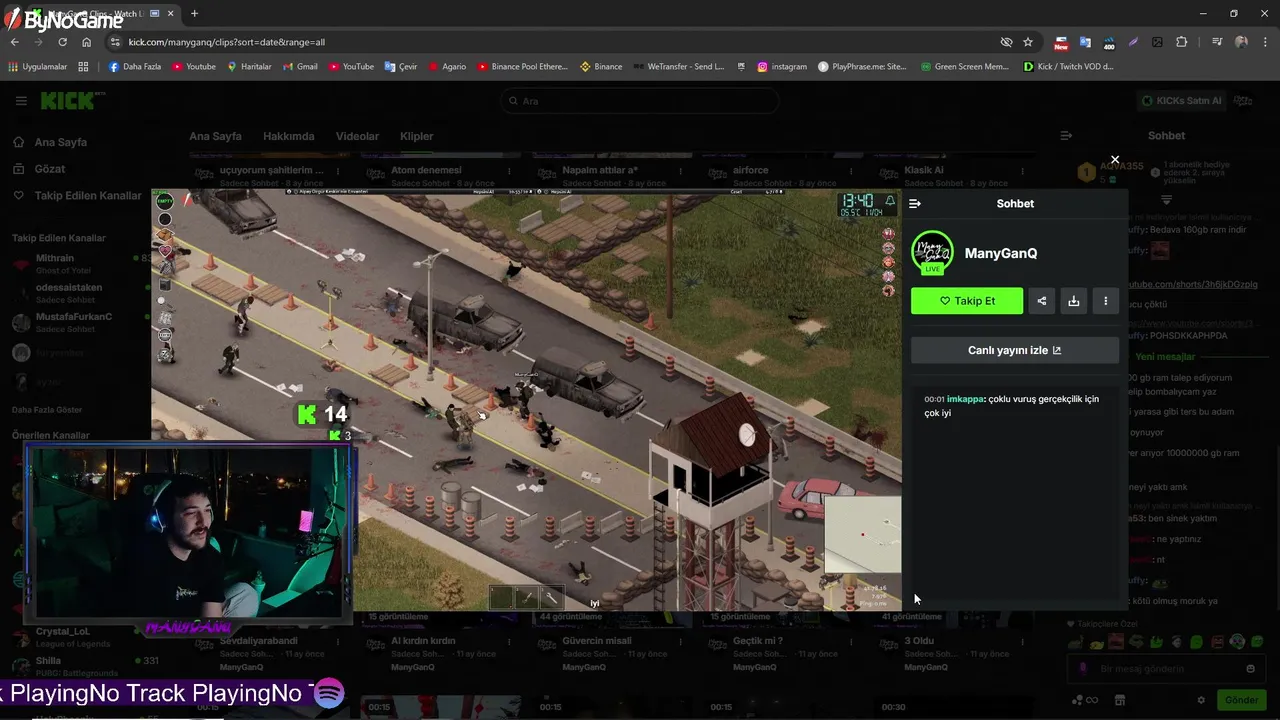1280x720 pixels.
Task: Click the chat message input field
Action: (x=1166, y=669)
